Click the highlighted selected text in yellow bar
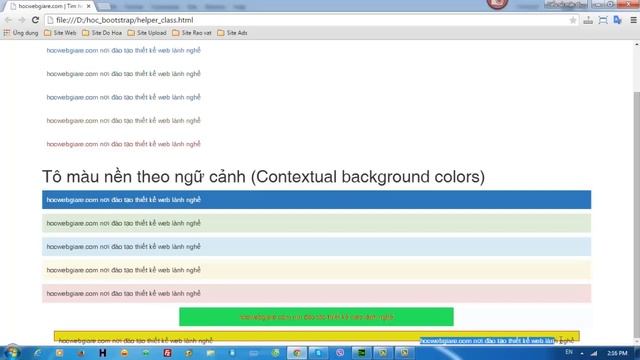Viewport: 640px width, 360px height. (487, 340)
